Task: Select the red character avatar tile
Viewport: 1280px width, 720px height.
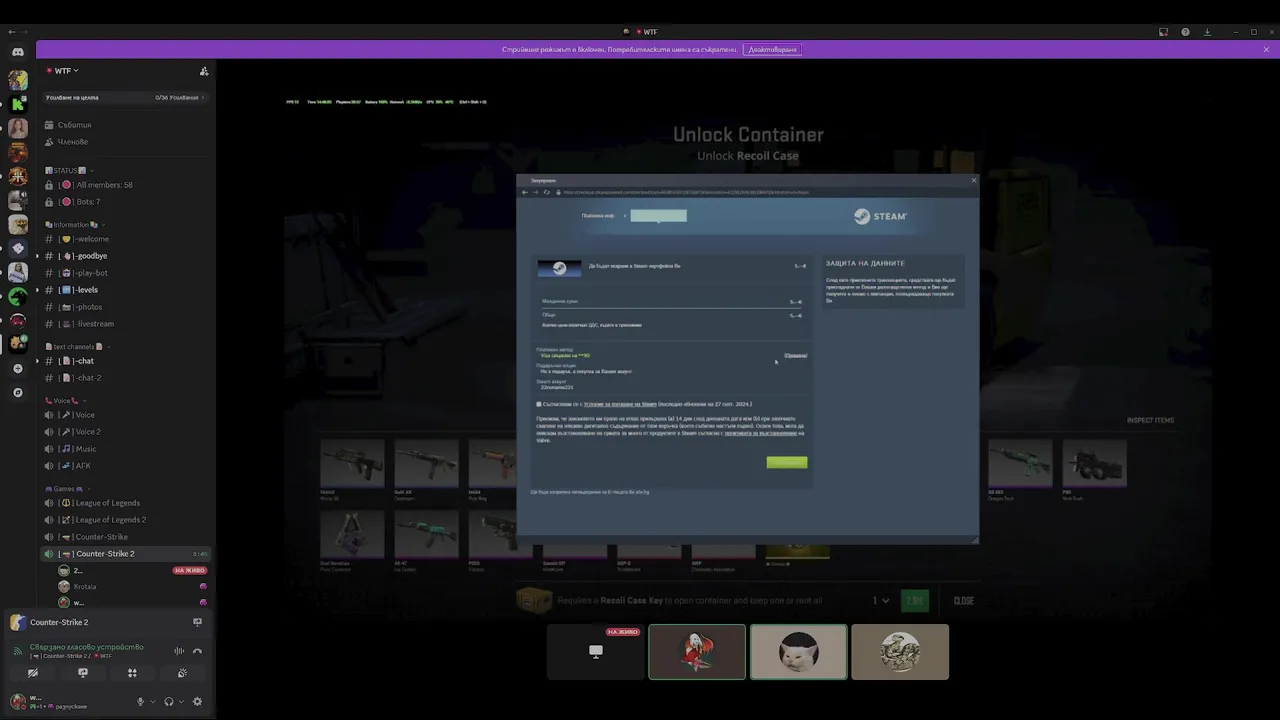Action: pyautogui.click(x=697, y=652)
